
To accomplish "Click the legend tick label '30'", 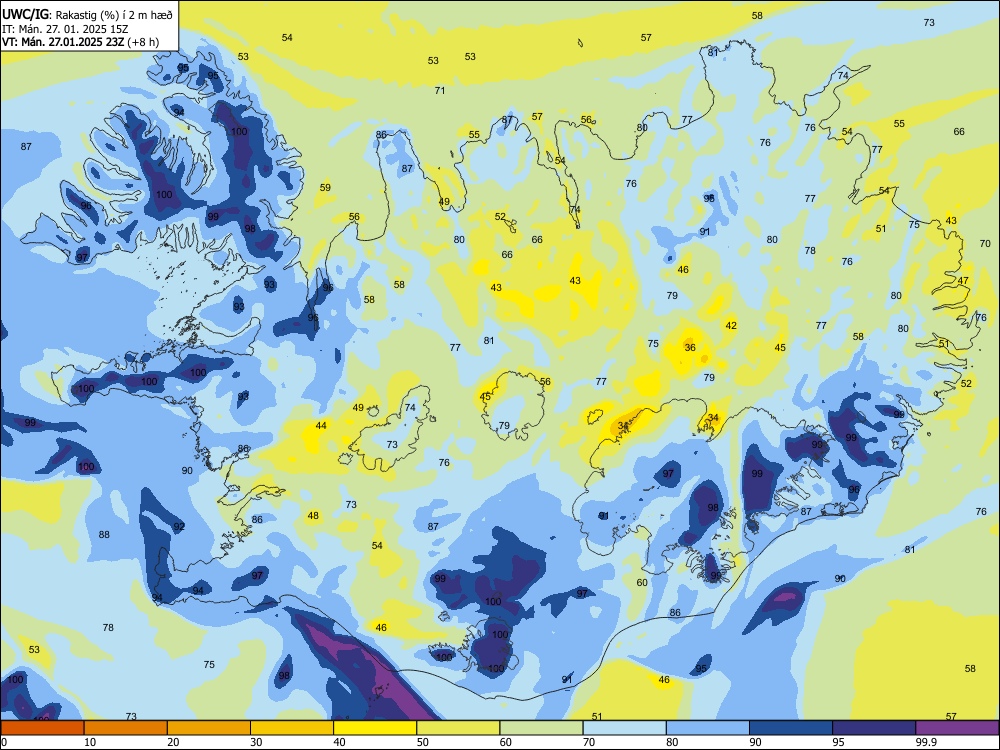I will 256,742.
